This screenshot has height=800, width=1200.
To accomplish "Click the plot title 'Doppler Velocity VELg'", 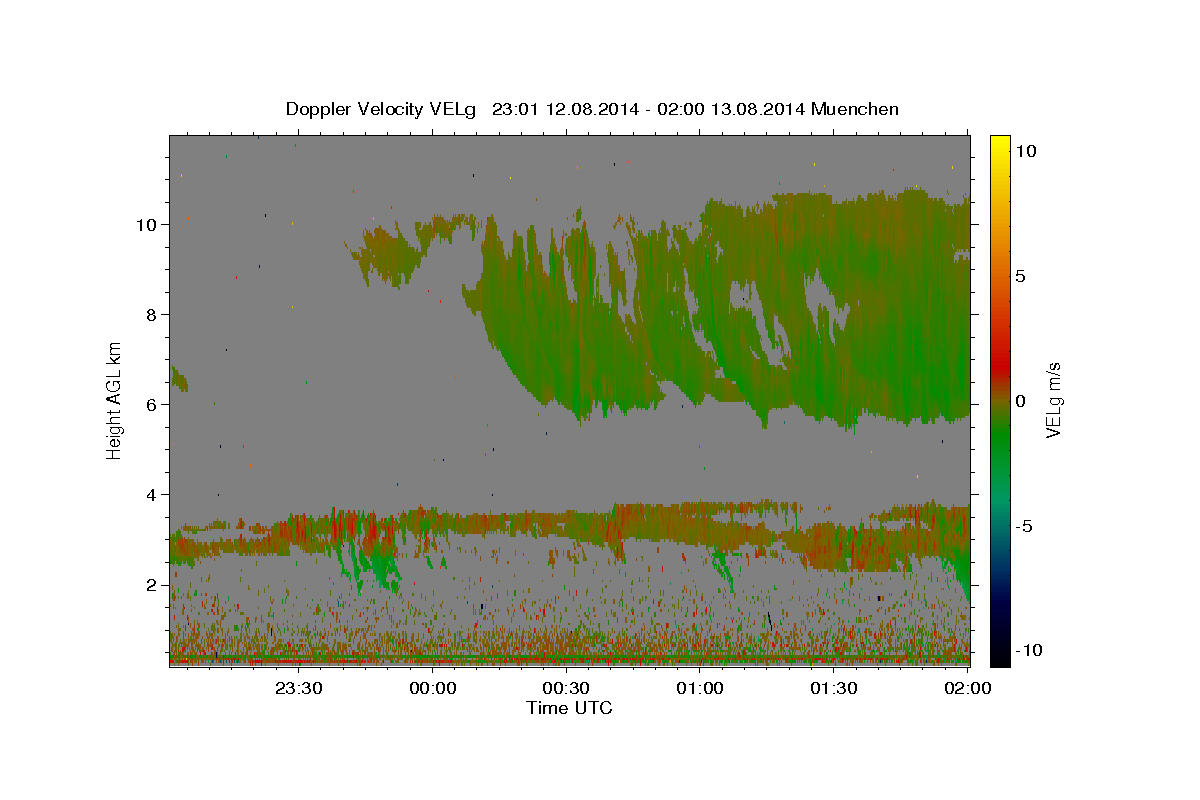I will (x=382, y=109).
